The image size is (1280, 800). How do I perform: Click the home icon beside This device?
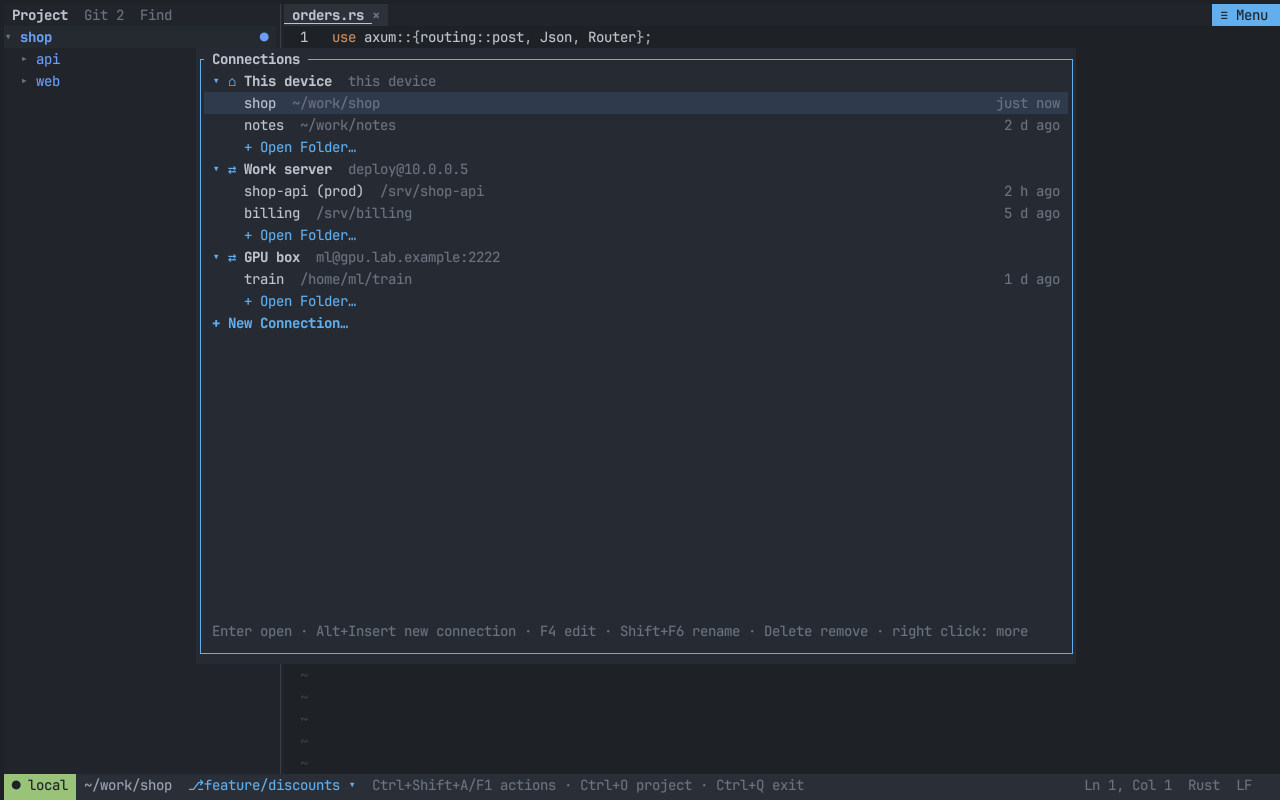(232, 81)
